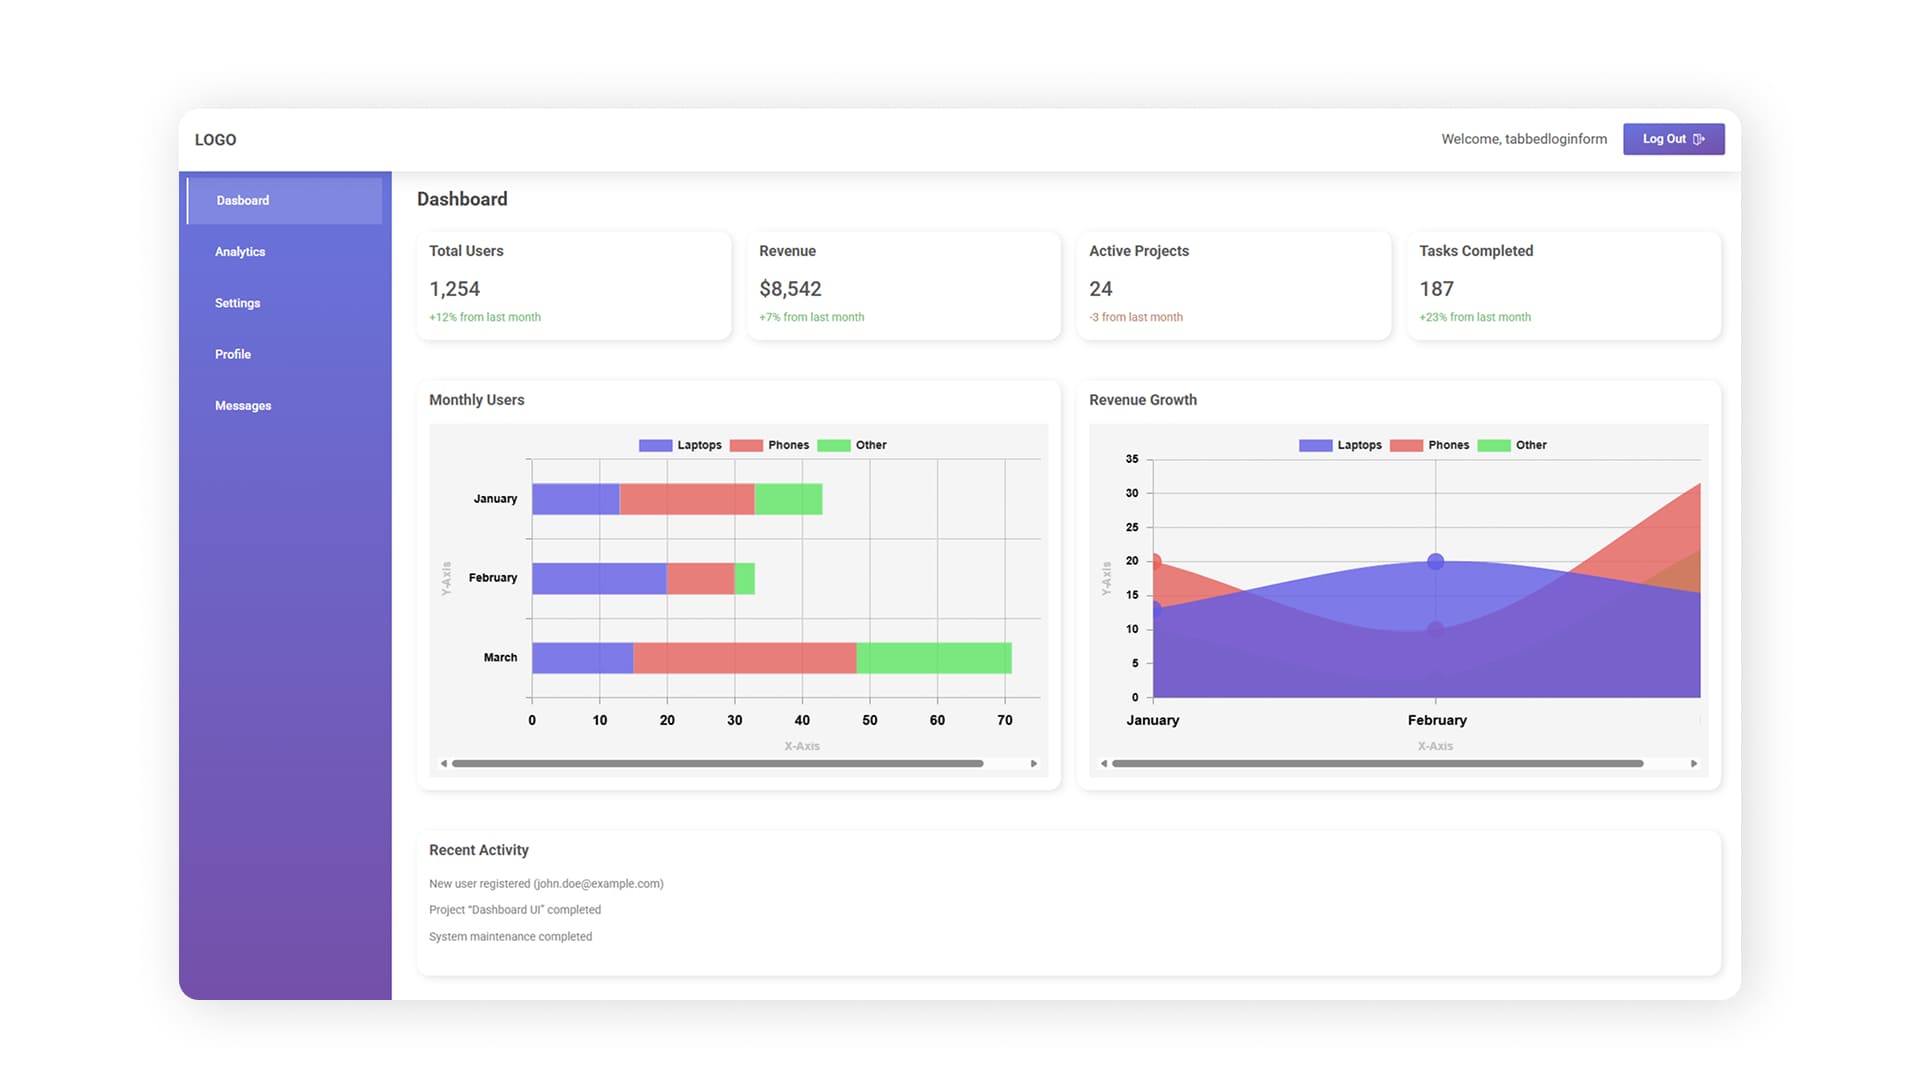Click right scroll arrow under Revenue Growth chart
This screenshot has width=1920, height=1080.
click(x=1693, y=764)
